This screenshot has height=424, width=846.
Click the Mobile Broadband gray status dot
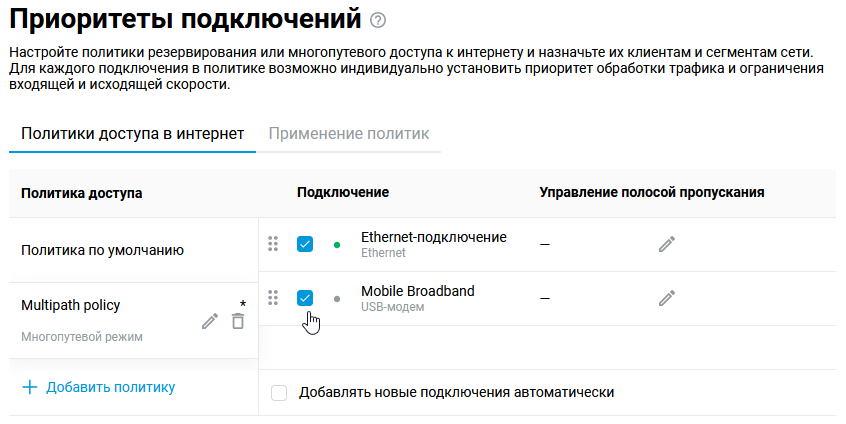click(x=336, y=298)
